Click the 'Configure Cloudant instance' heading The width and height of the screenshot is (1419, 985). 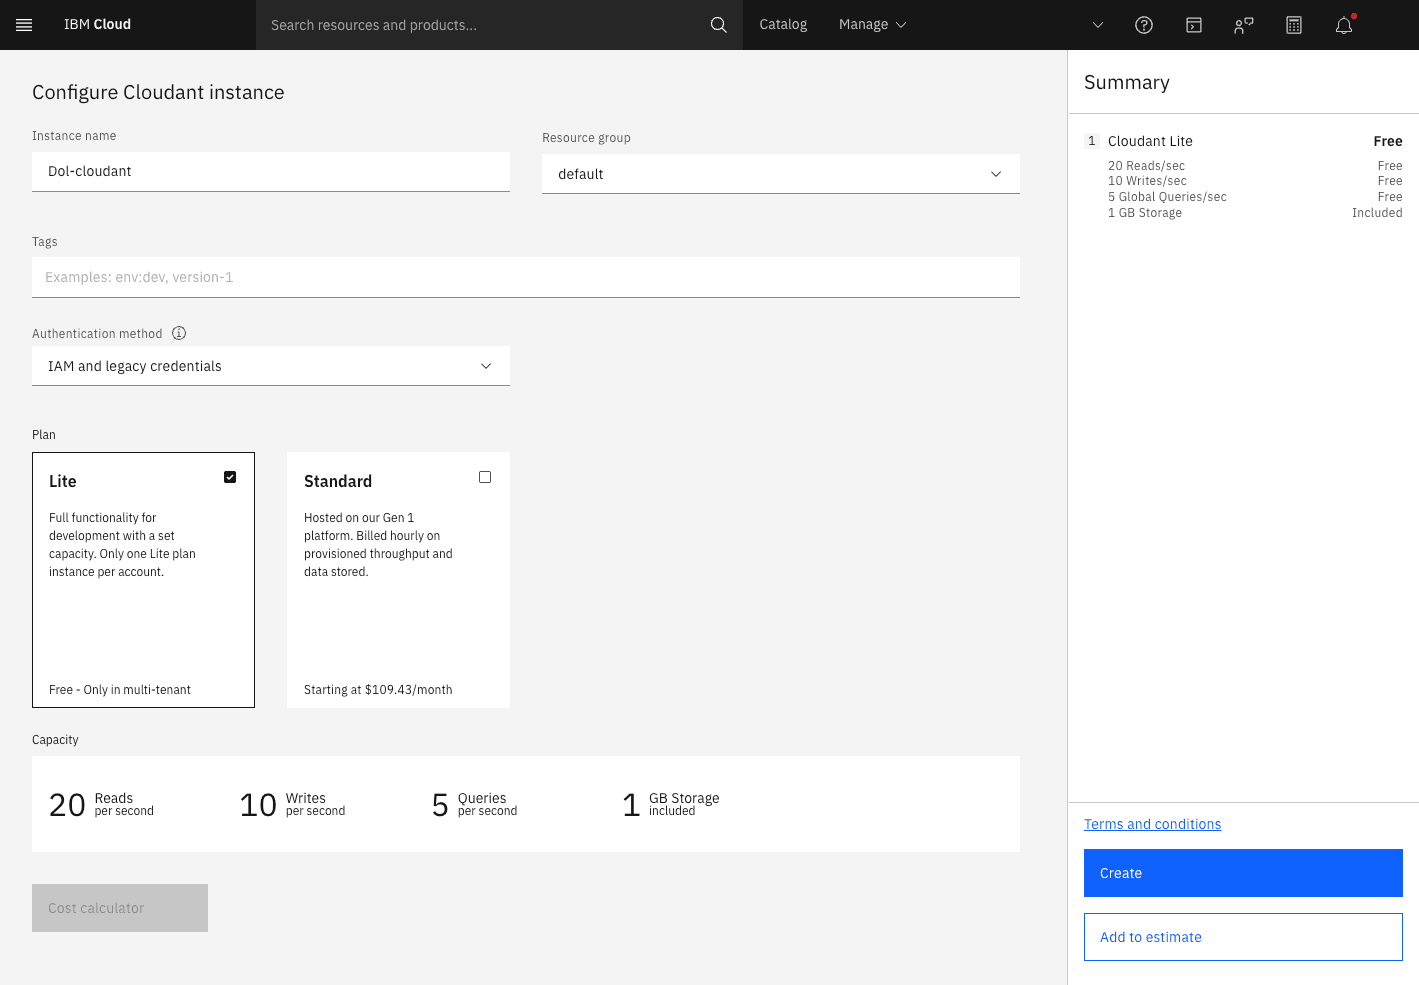point(158,92)
